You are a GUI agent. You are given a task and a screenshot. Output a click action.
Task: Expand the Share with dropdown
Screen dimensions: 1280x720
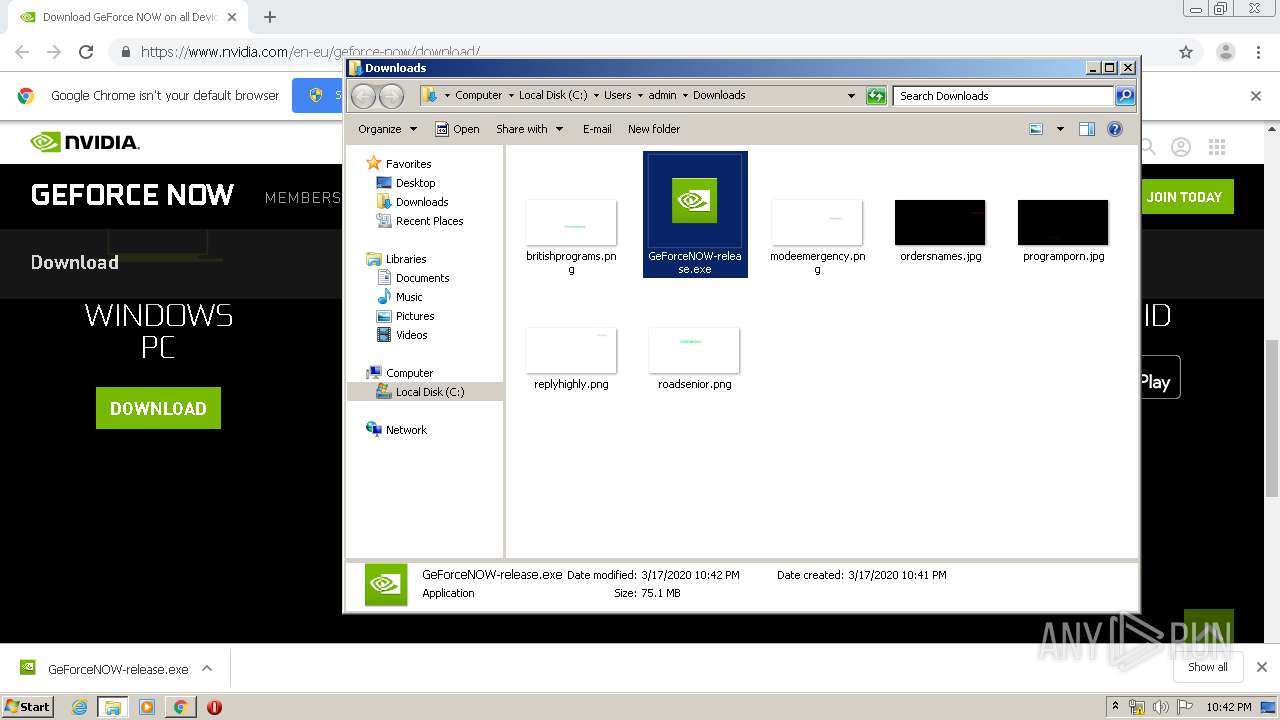coord(529,129)
